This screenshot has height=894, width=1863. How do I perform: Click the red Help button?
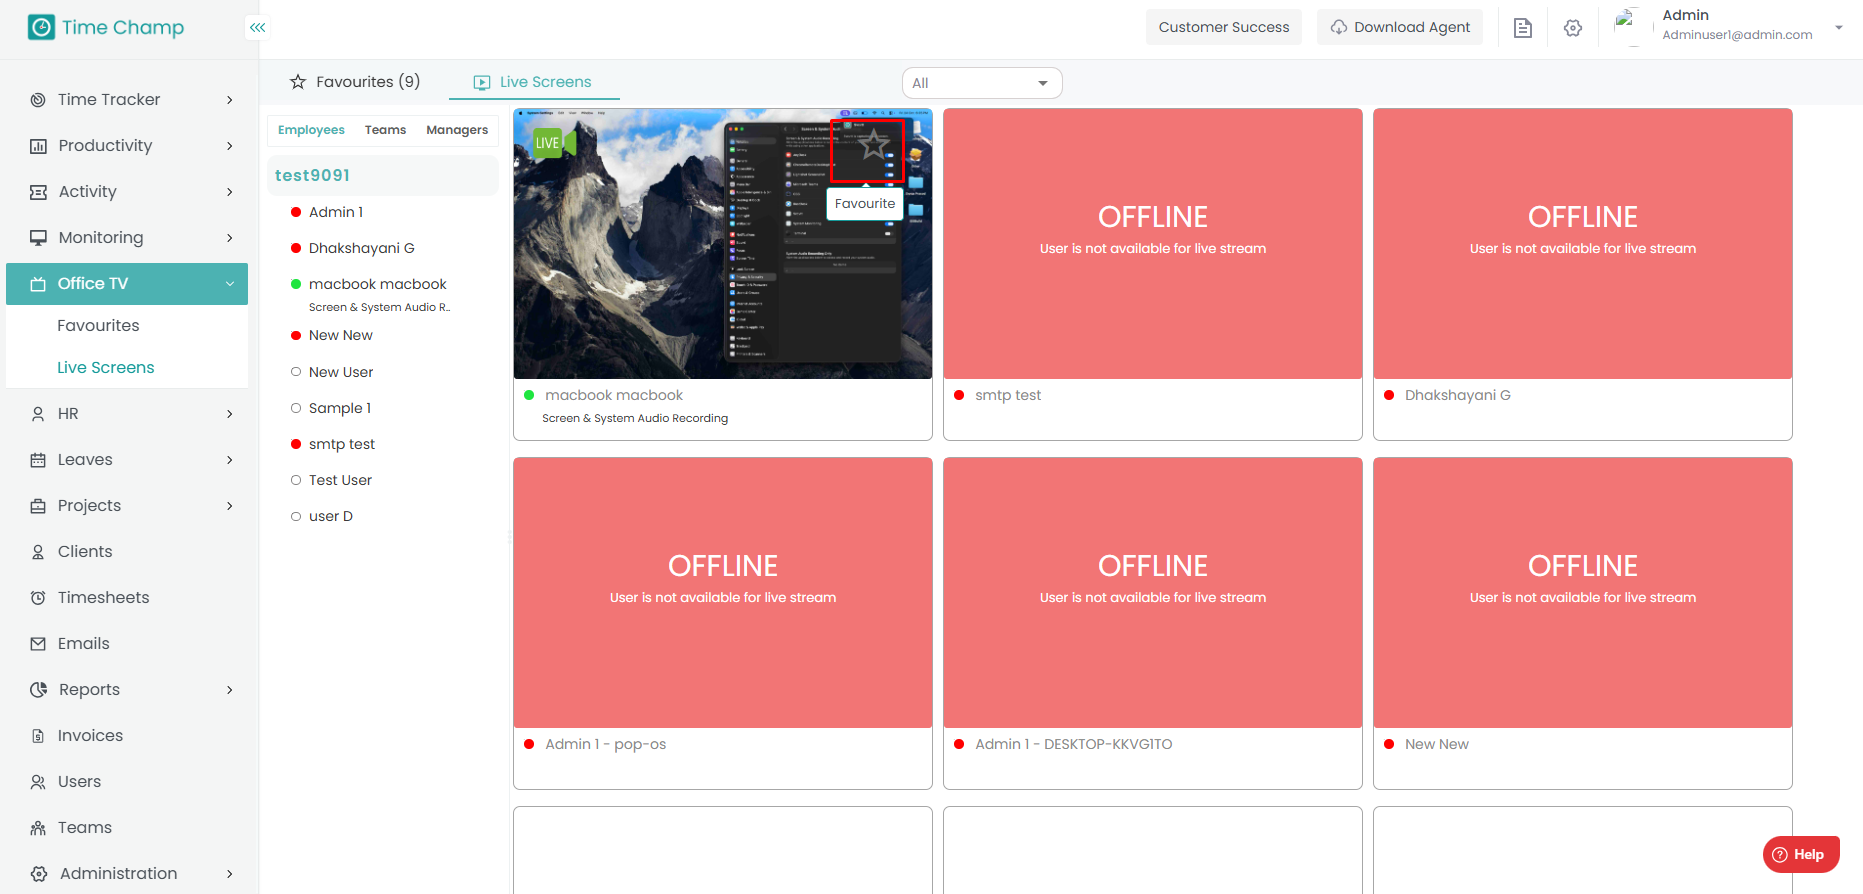(1801, 854)
